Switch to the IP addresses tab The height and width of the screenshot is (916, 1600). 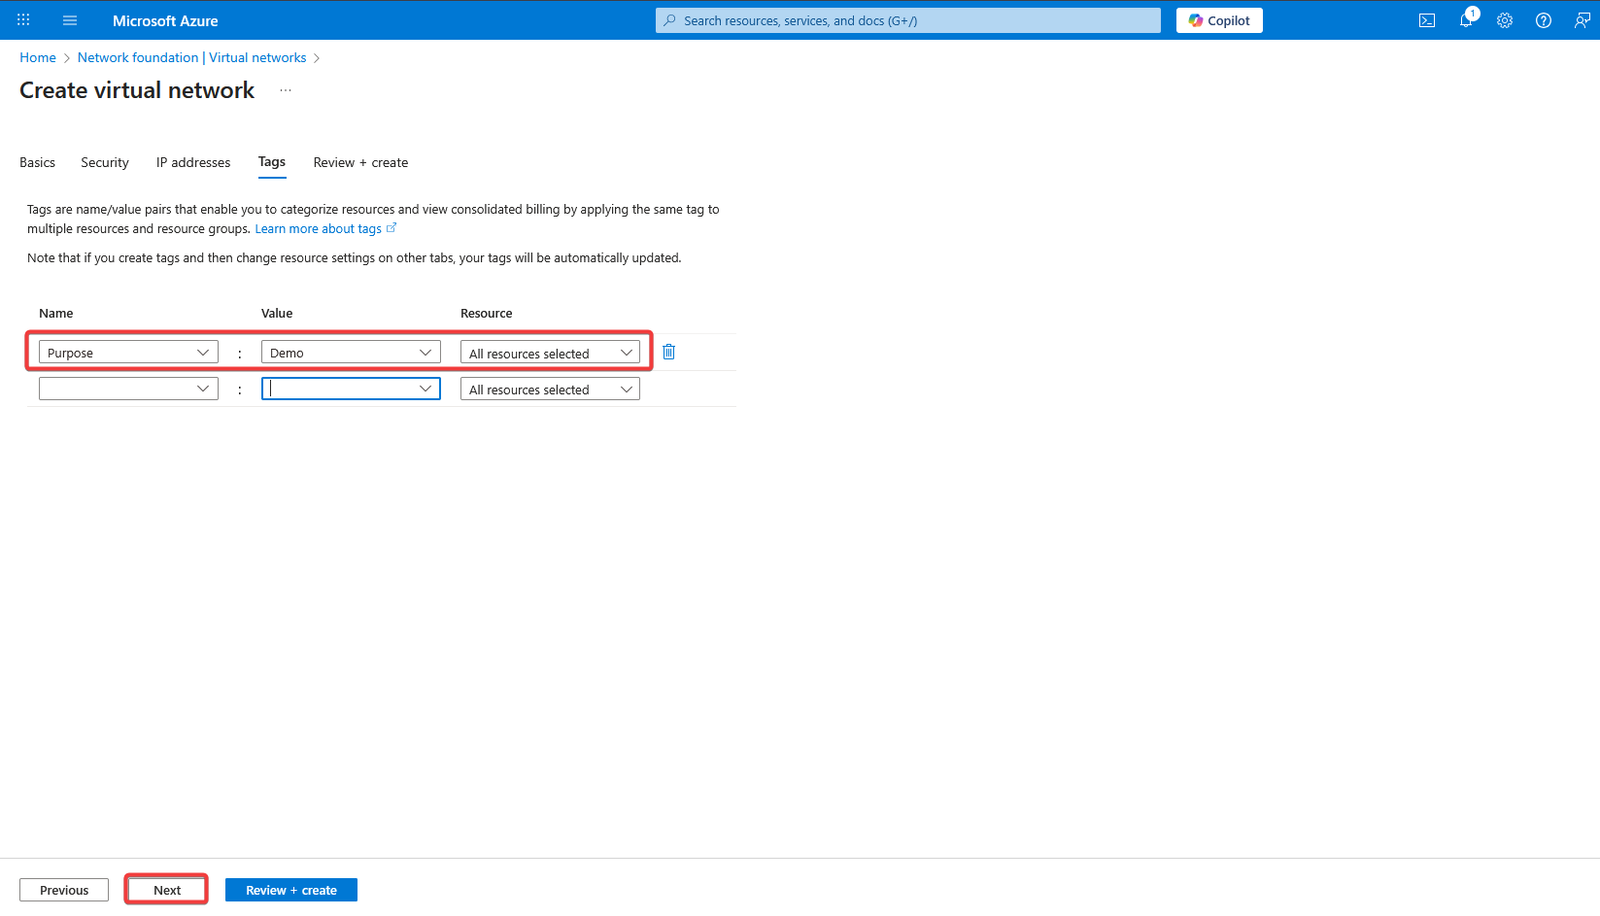coord(193,162)
